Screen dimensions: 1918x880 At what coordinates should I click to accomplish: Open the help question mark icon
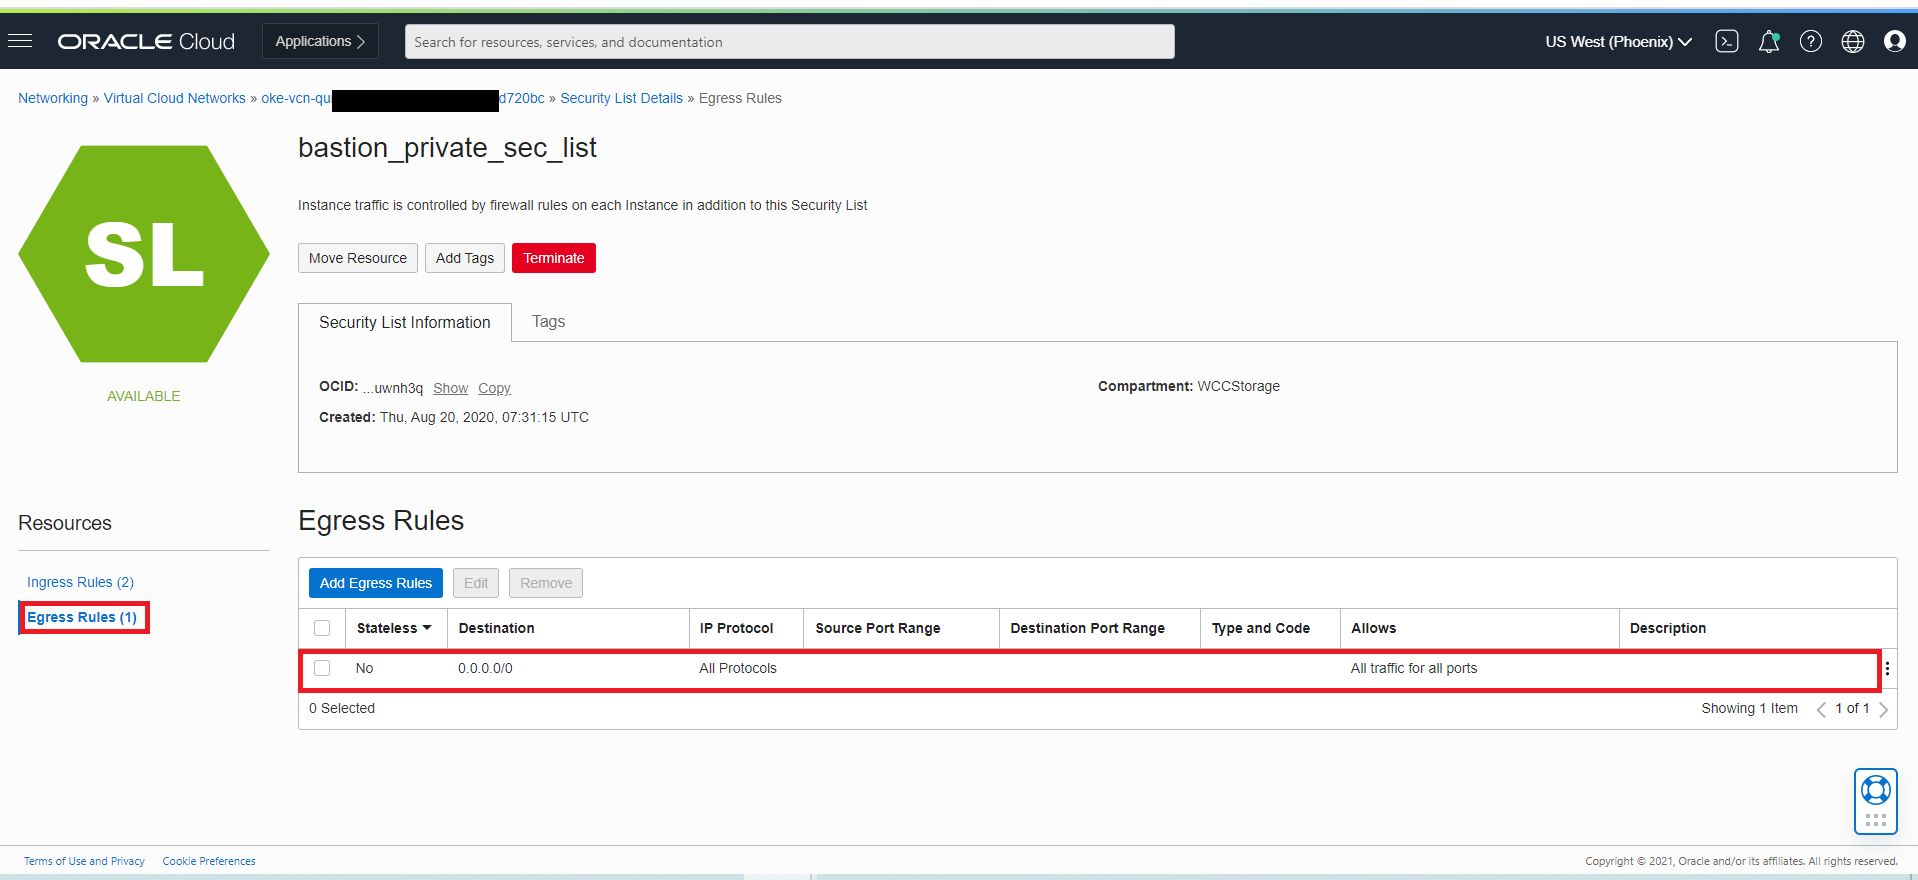pos(1811,41)
